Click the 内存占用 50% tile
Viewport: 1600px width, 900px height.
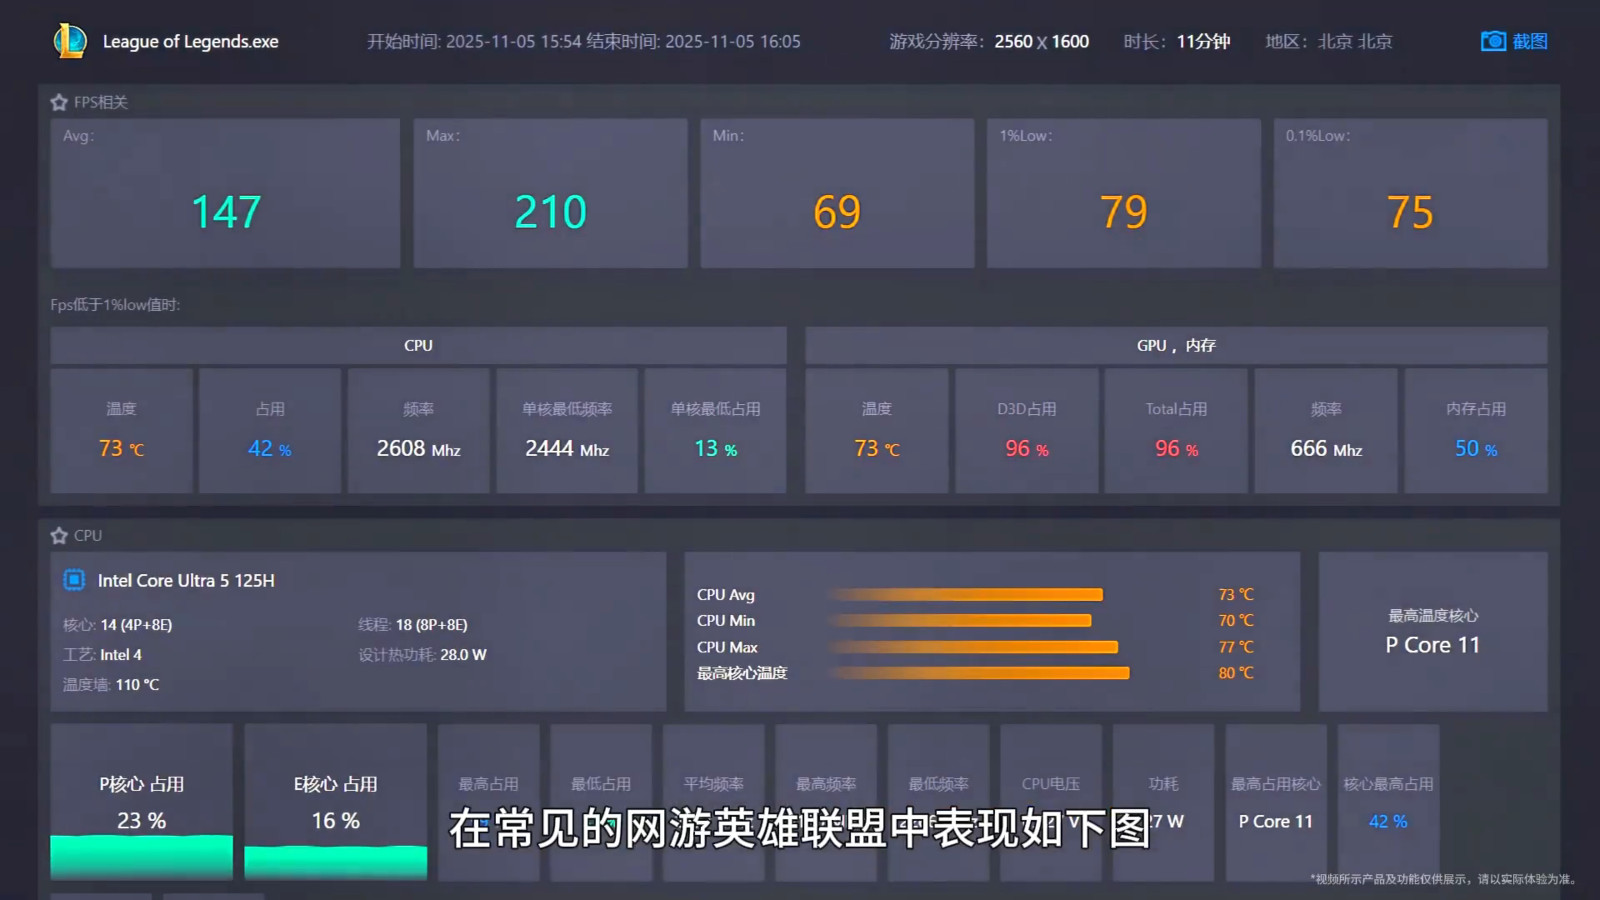[x=1475, y=431]
